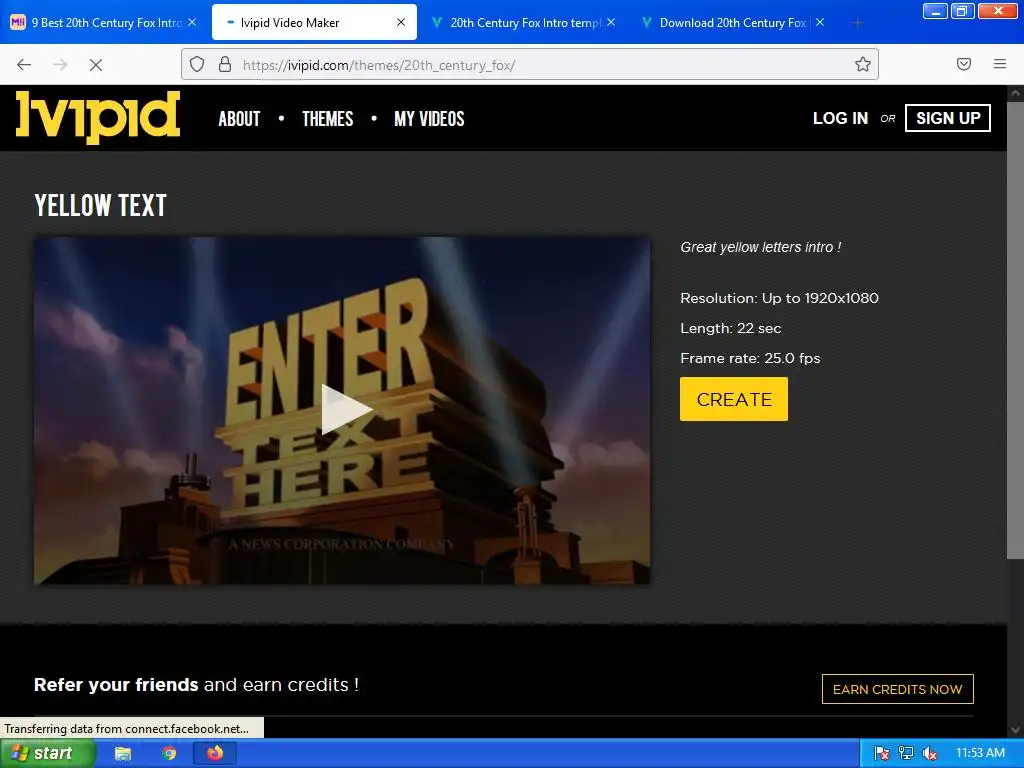Click the browser back arrow
The width and height of the screenshot is (1024, 768).
pos(24,65)
